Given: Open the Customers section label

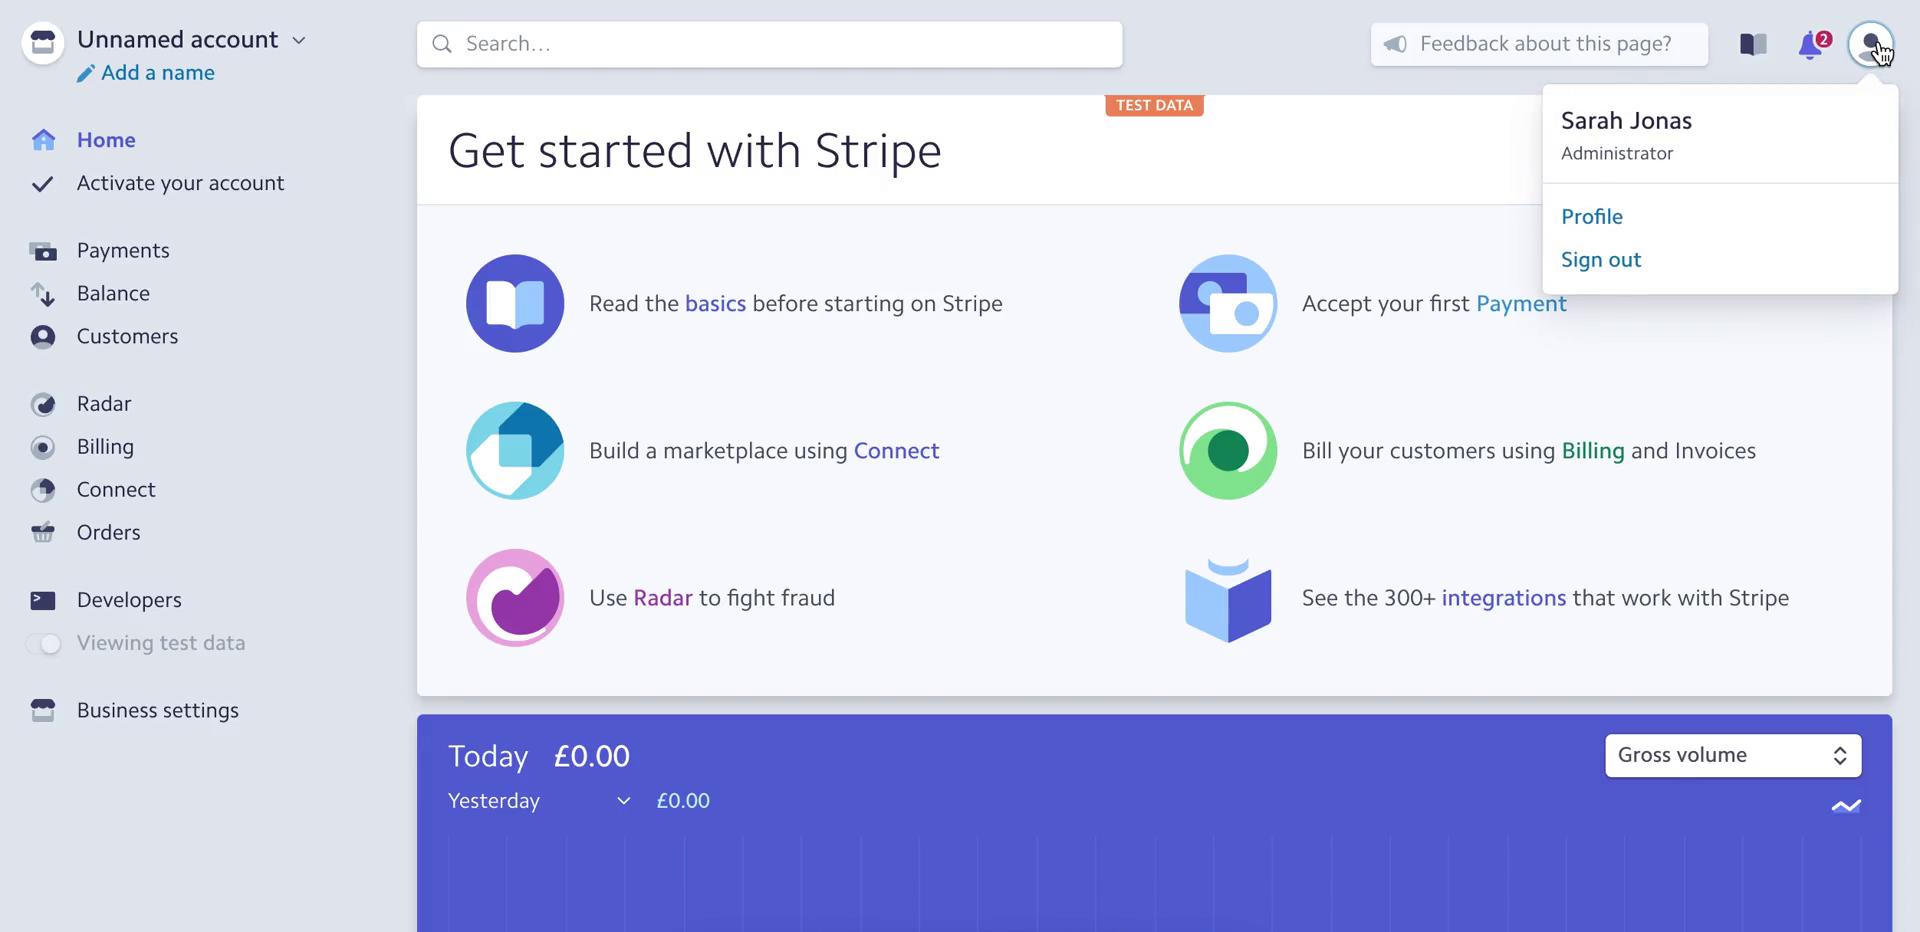Looking at the screenshot, I should (127, 337).
